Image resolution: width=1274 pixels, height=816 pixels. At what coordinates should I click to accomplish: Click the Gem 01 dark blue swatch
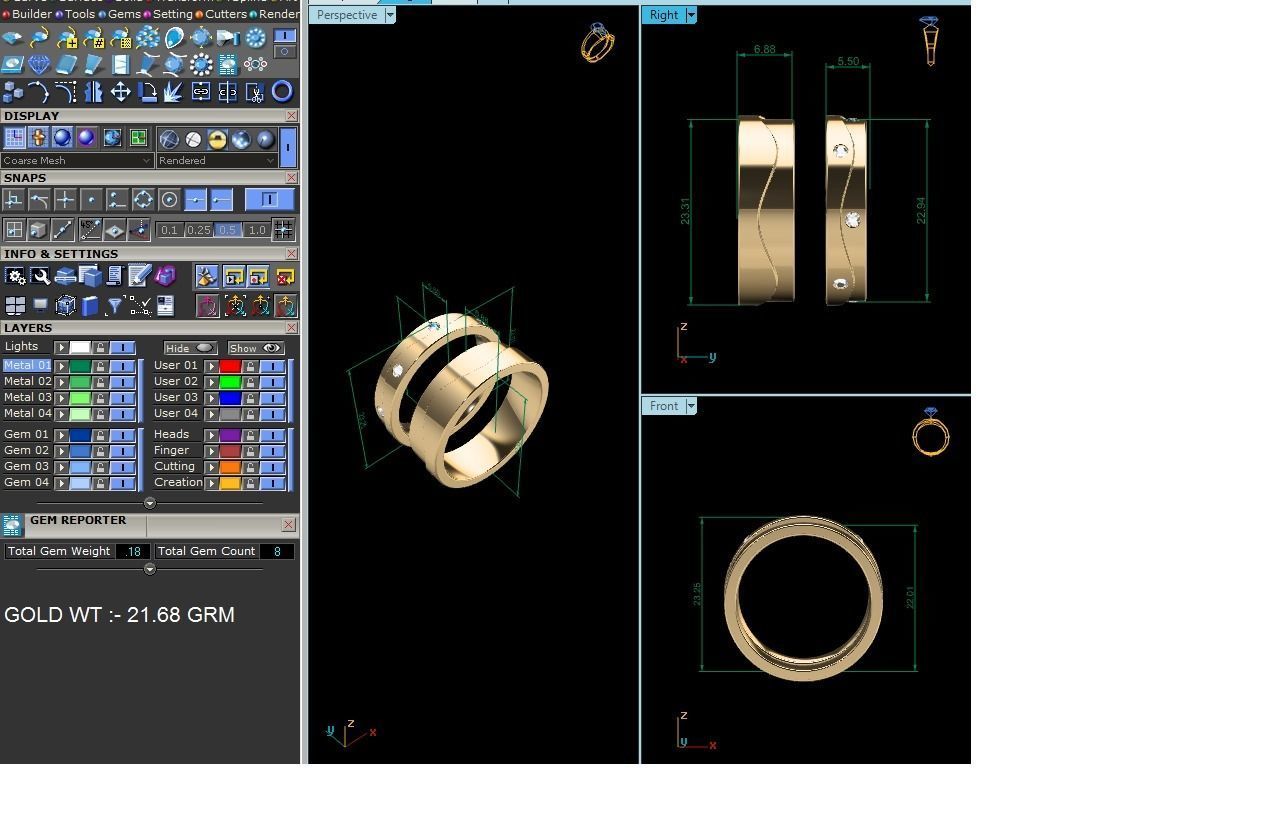80,435
